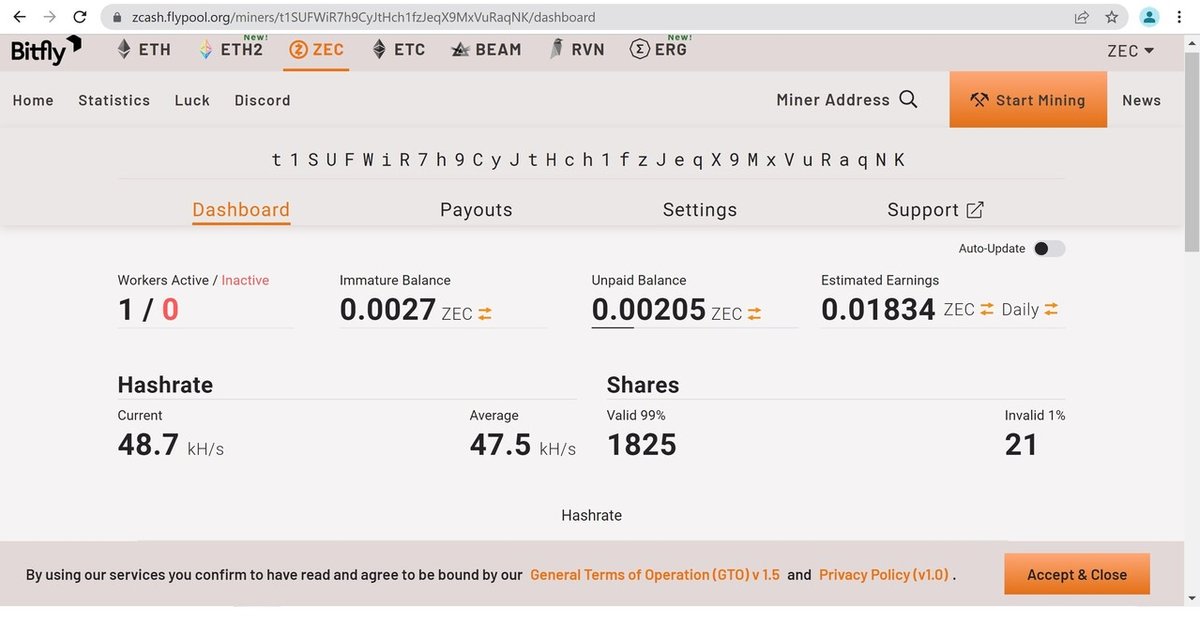The image size is (1200, 638).
Task: Click the Miner Address search icon
Action: (x=908, y=99)
